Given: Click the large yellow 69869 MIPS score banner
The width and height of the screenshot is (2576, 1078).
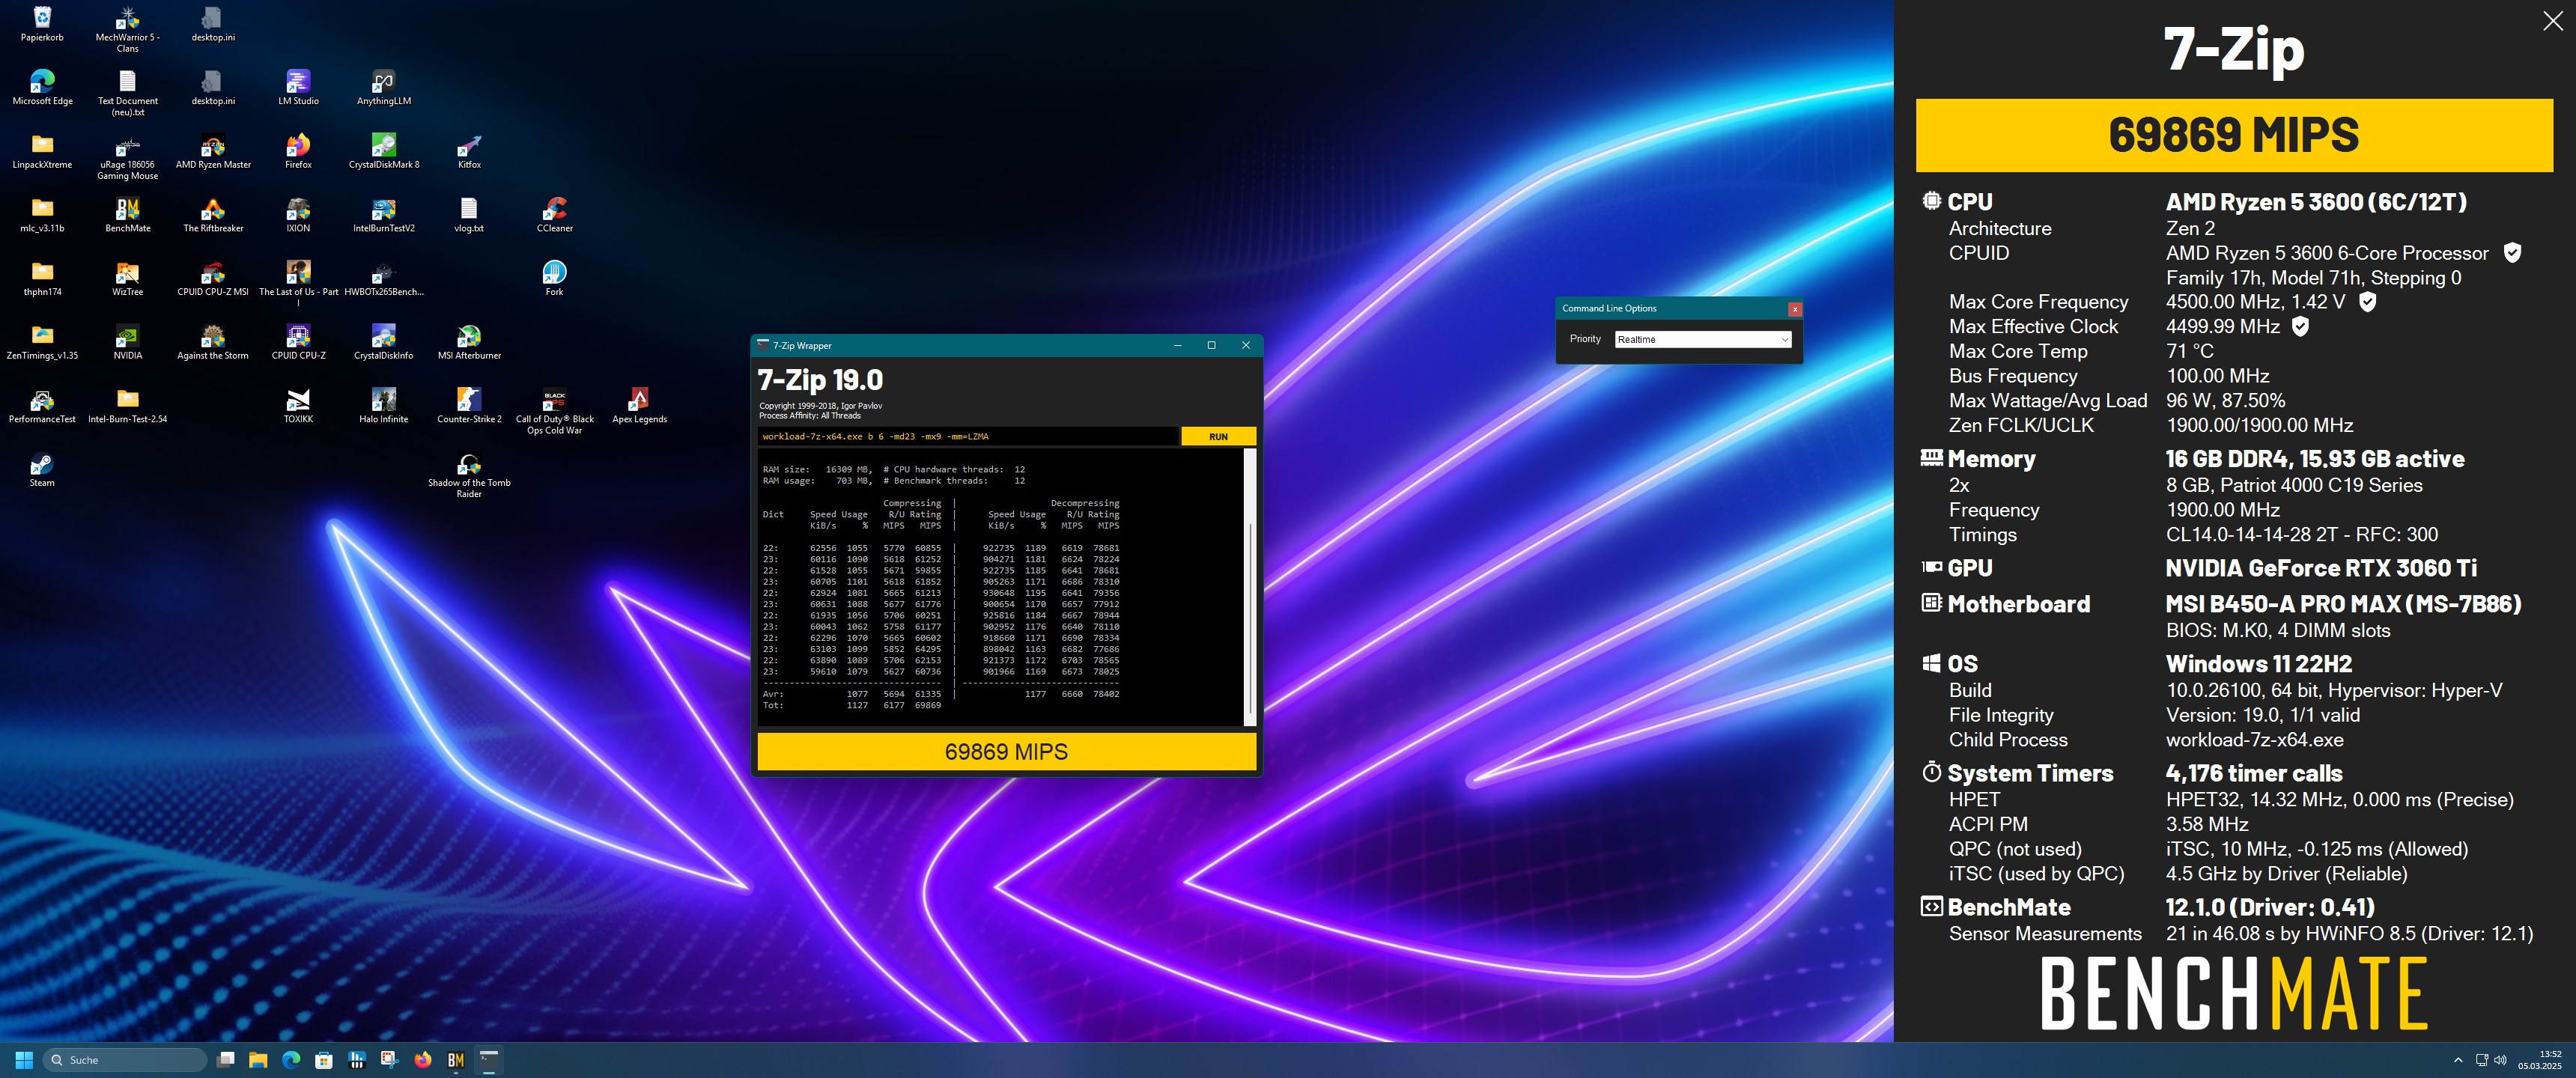Looking at the screenshot, I should pos(2234,135).
